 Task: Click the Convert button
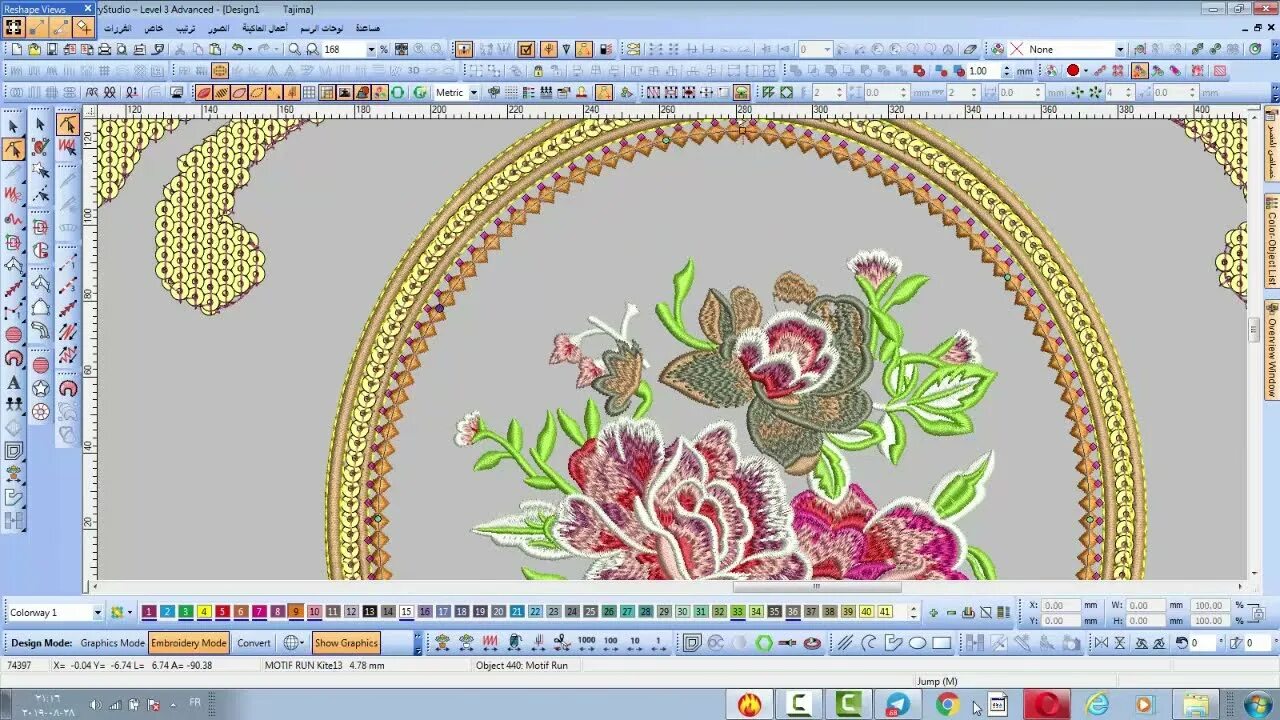[254, 643]
